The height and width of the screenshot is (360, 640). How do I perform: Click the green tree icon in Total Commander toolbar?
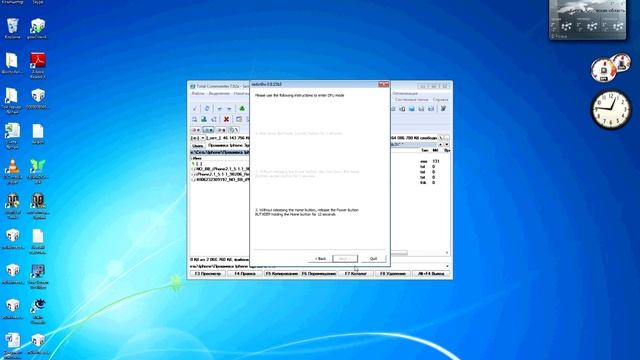click(242, 108)
